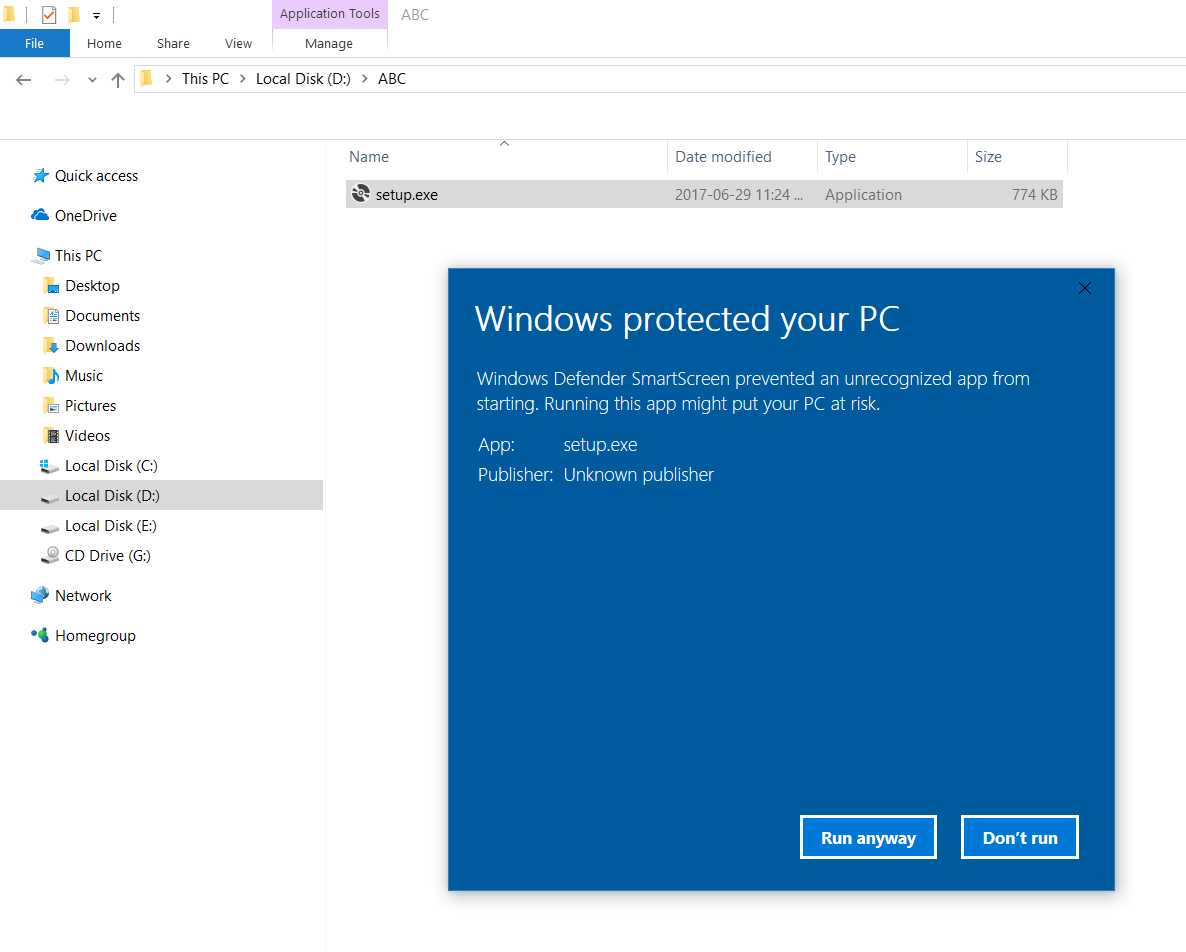Open Local Disk (C:) in sidebar
Screen dimensions: 1186x952
pos(110,466)
